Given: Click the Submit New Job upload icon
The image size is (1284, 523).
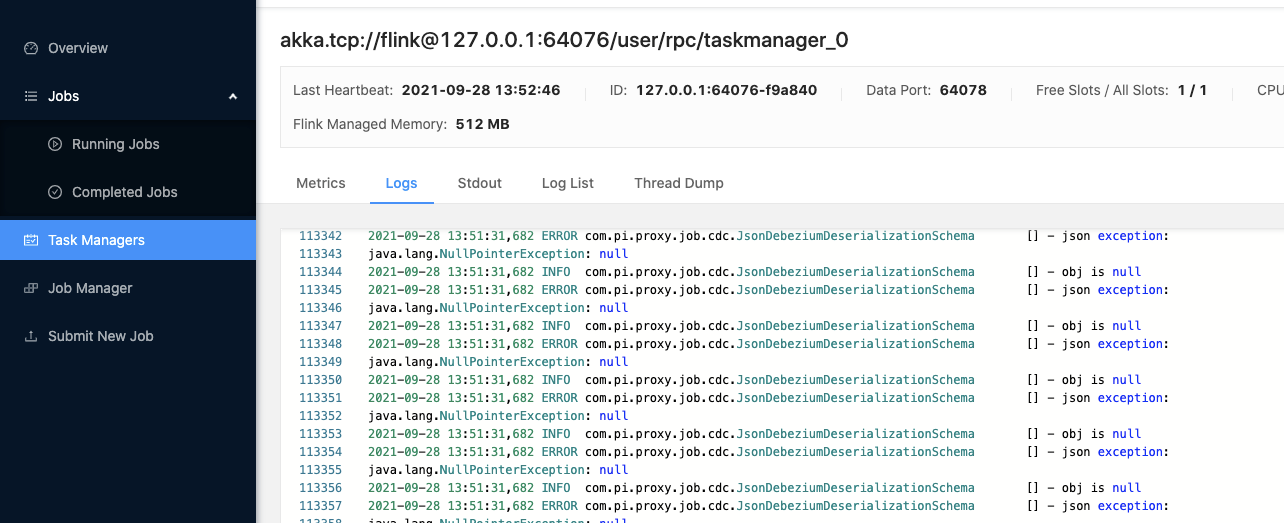Looking at the screenshot, I should (31, 336).
